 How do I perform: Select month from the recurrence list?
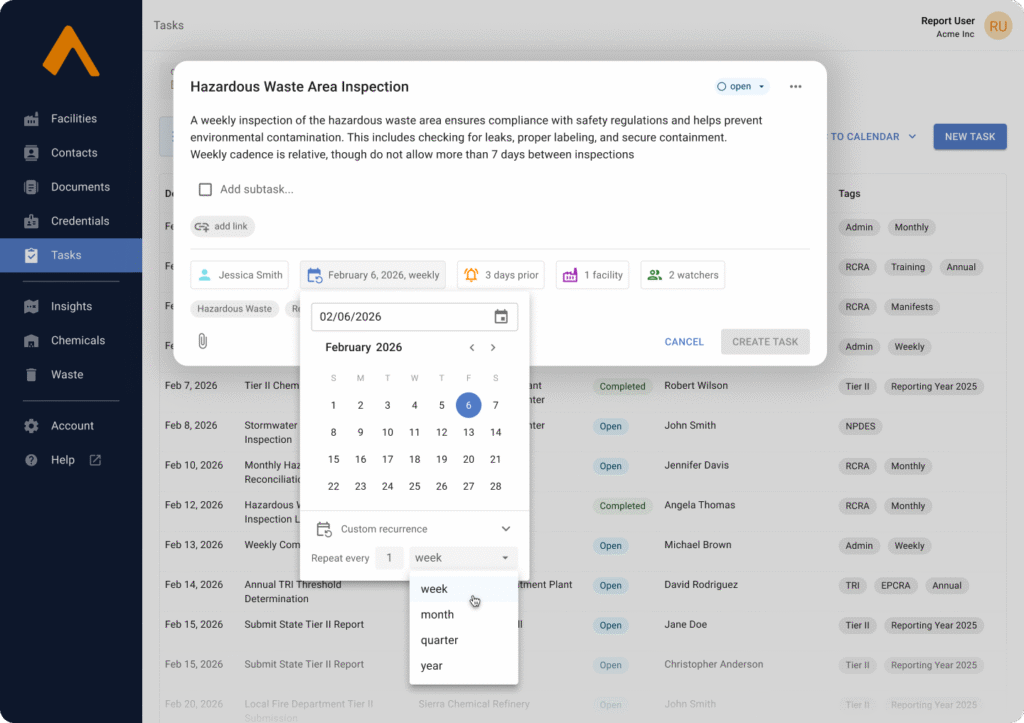coord(438,615)
